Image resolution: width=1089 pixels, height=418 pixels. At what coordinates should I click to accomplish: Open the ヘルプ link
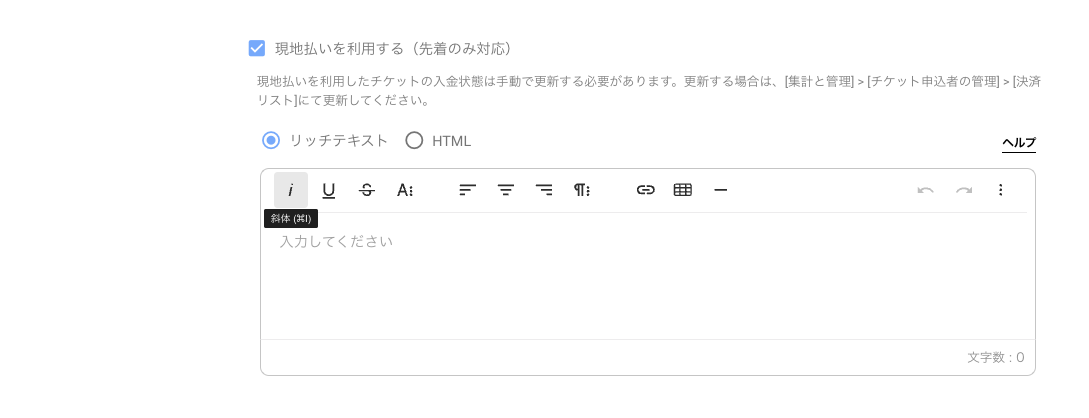[1019, 142]
